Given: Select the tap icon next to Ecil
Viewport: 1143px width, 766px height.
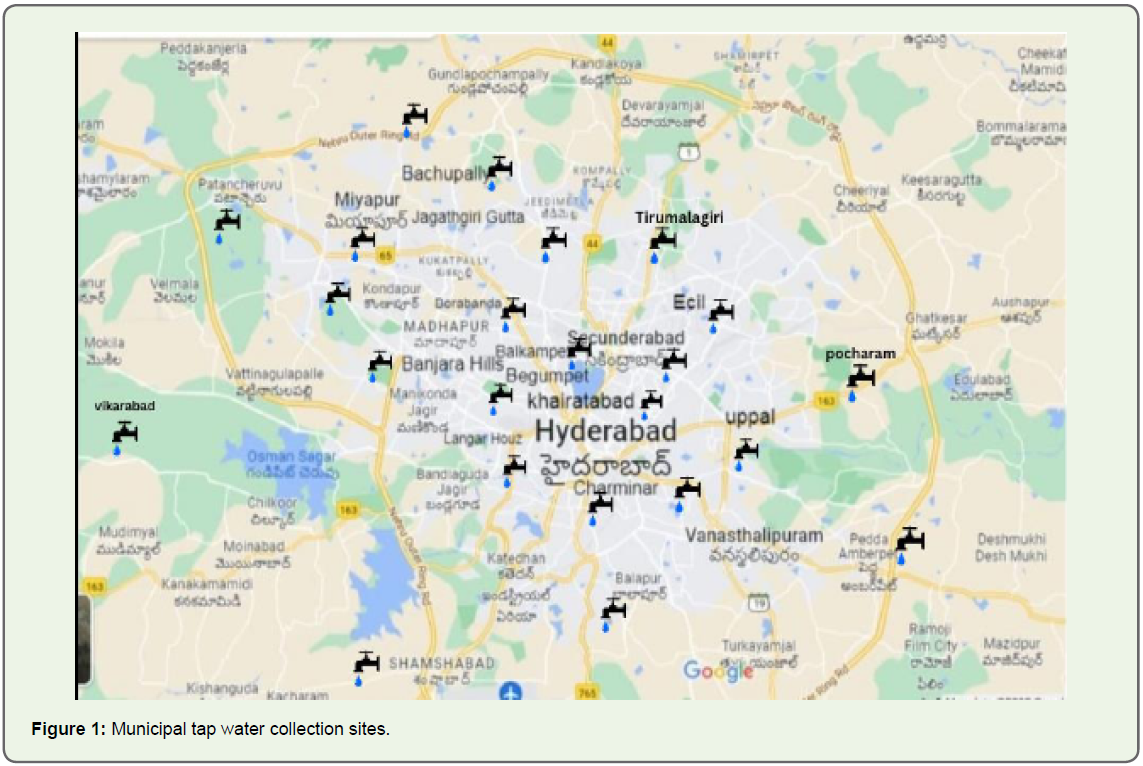Looking at the screenshot, I should click(720, 315).
